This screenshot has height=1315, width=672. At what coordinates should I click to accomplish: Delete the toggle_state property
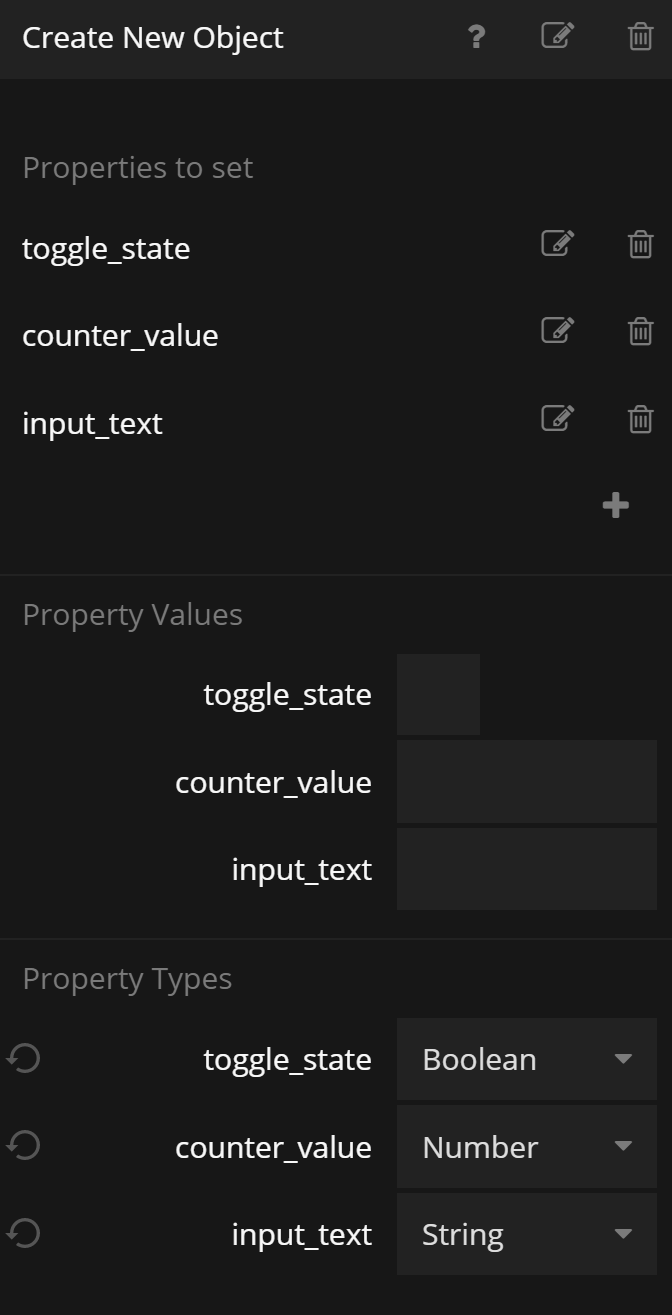(x=640, y=245)
